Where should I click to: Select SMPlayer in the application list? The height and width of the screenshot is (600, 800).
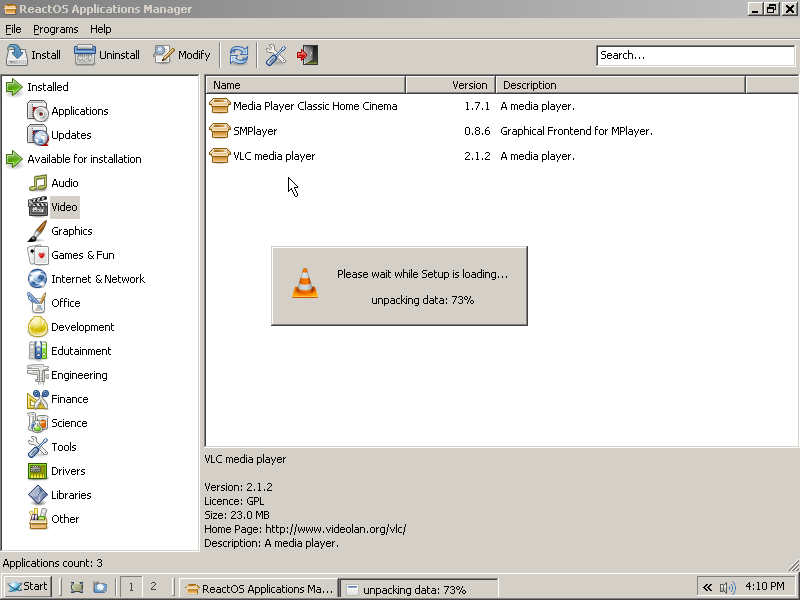[255, 131]
